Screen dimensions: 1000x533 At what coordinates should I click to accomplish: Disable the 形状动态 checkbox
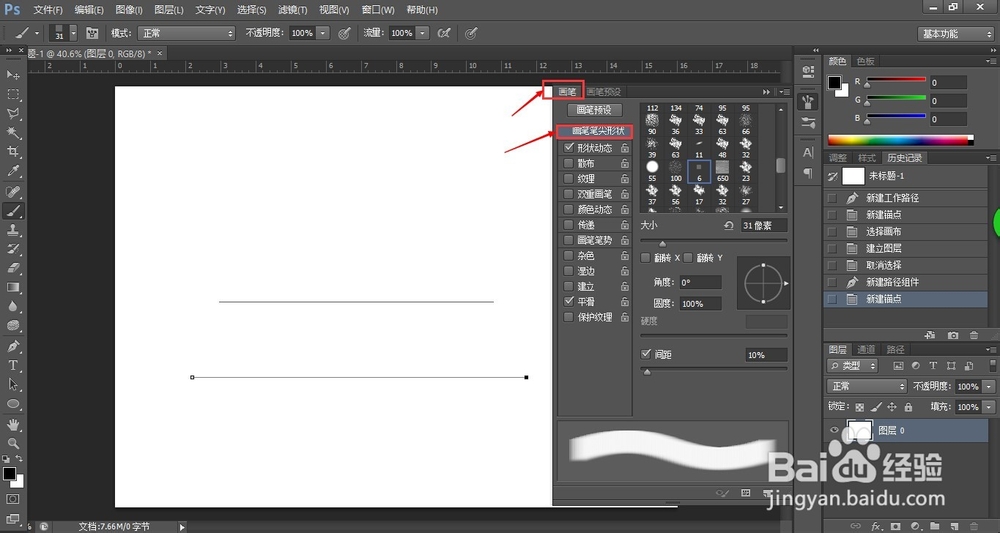click(568, 147)
